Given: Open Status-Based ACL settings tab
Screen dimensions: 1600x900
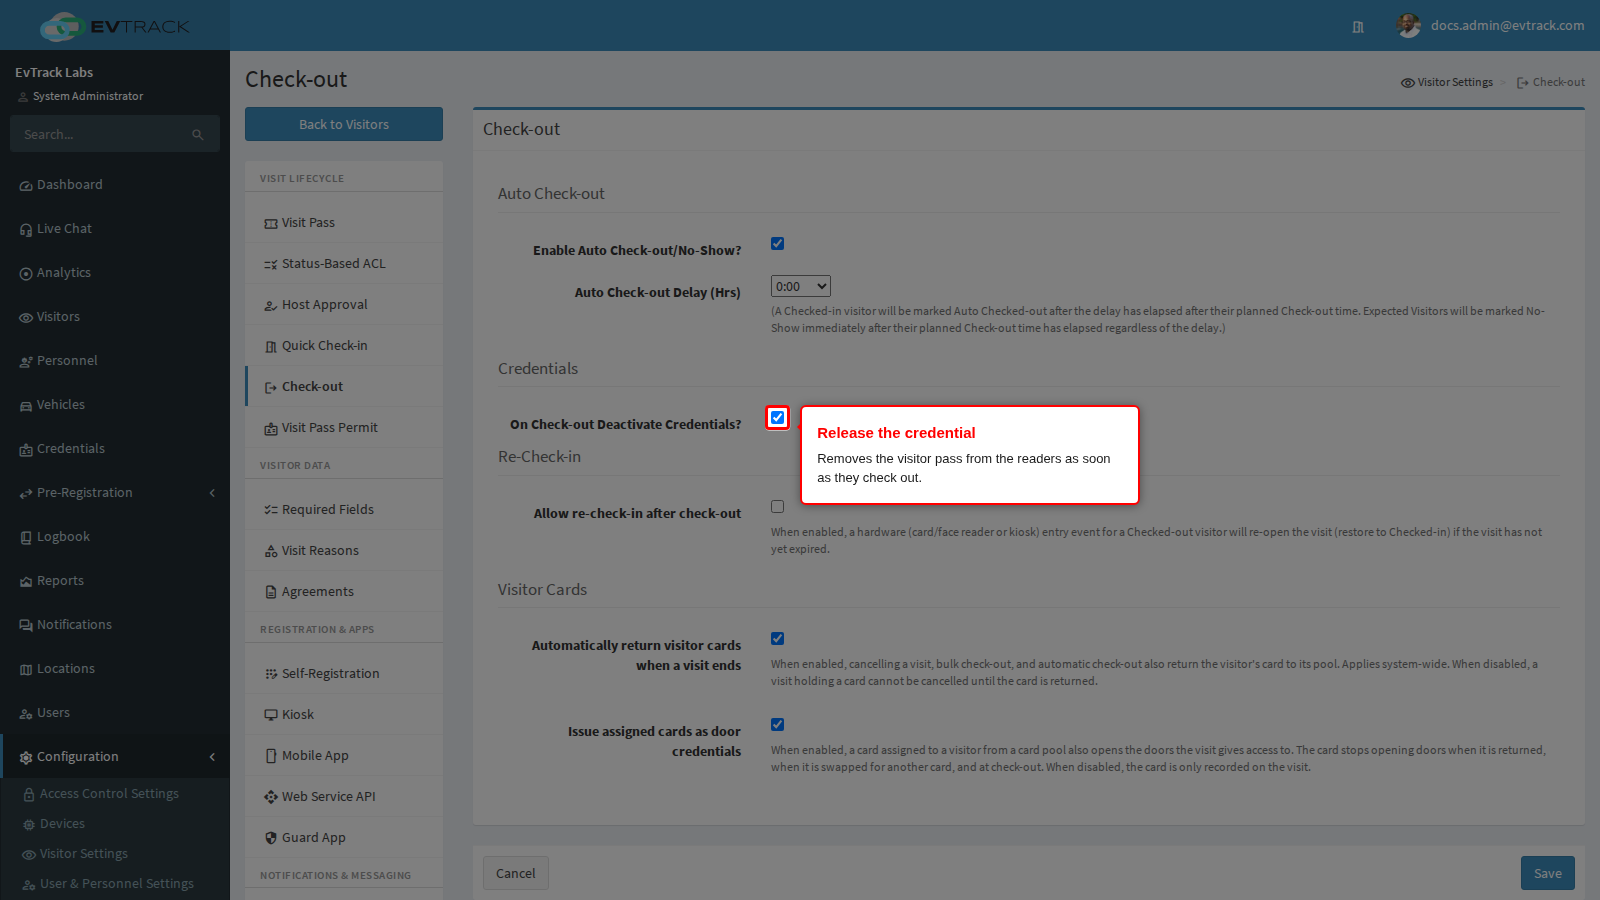Looking at the screenshot, I should point(344,264).
